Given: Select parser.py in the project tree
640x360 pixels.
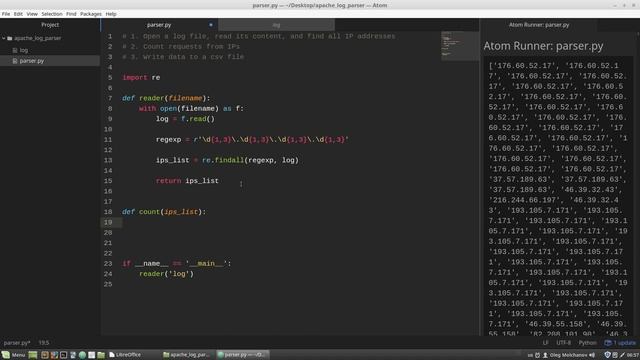Looking at the screenshot, I should click(x=31, y=61).
